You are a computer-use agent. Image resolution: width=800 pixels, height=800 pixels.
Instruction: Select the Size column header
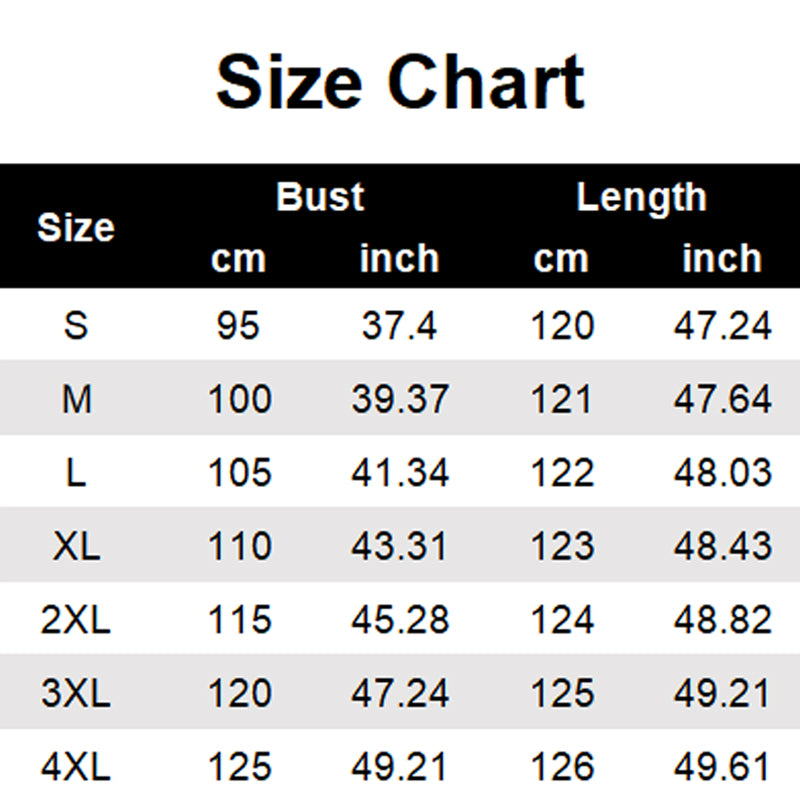pos(76,228)
